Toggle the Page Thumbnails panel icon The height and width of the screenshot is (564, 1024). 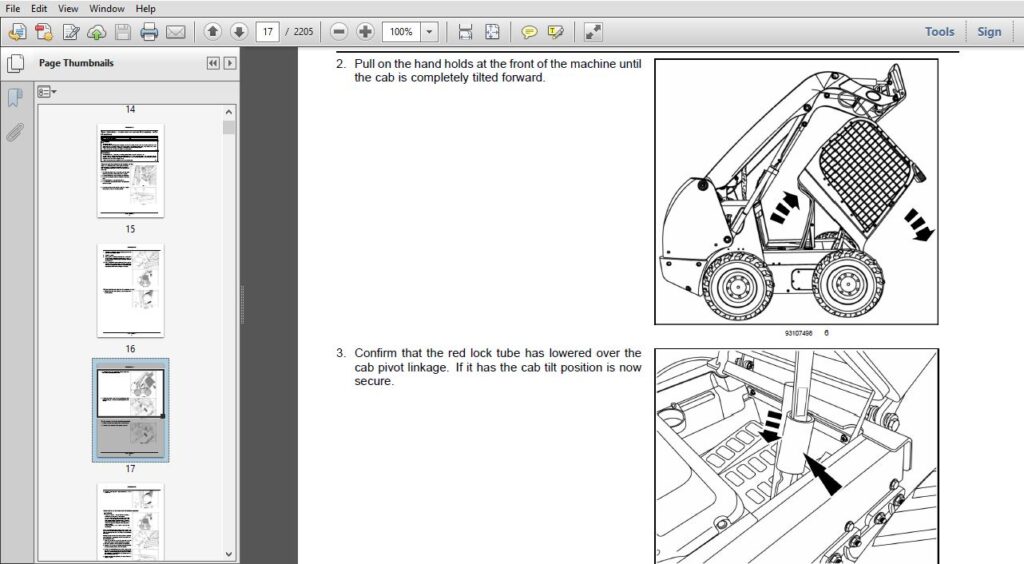pyautogui.click(x=15, y=63)
